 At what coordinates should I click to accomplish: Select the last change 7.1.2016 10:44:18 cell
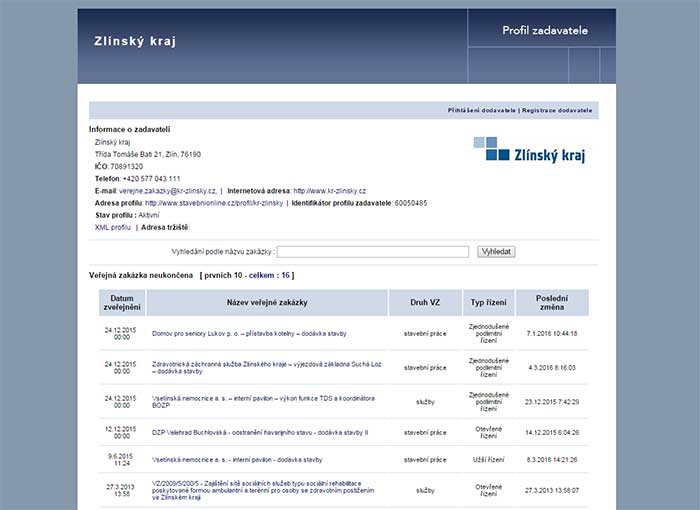[x=552, y=334]
